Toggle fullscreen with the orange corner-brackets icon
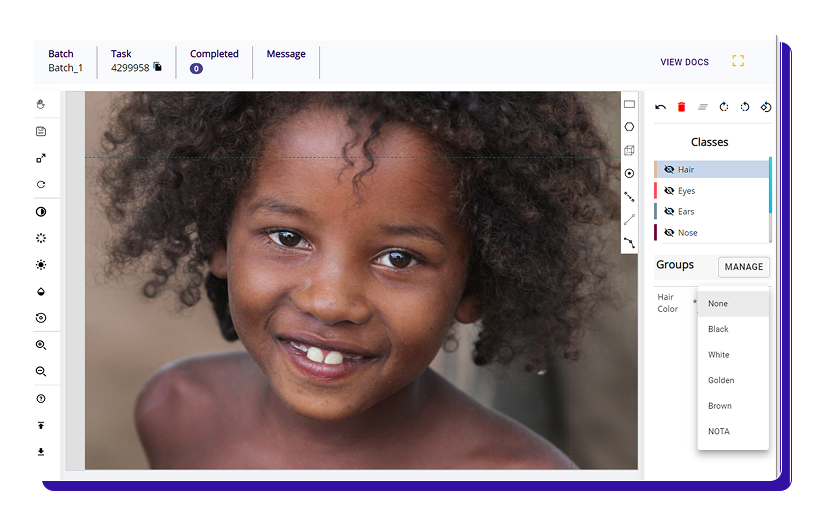 click(x=738, y=61)
